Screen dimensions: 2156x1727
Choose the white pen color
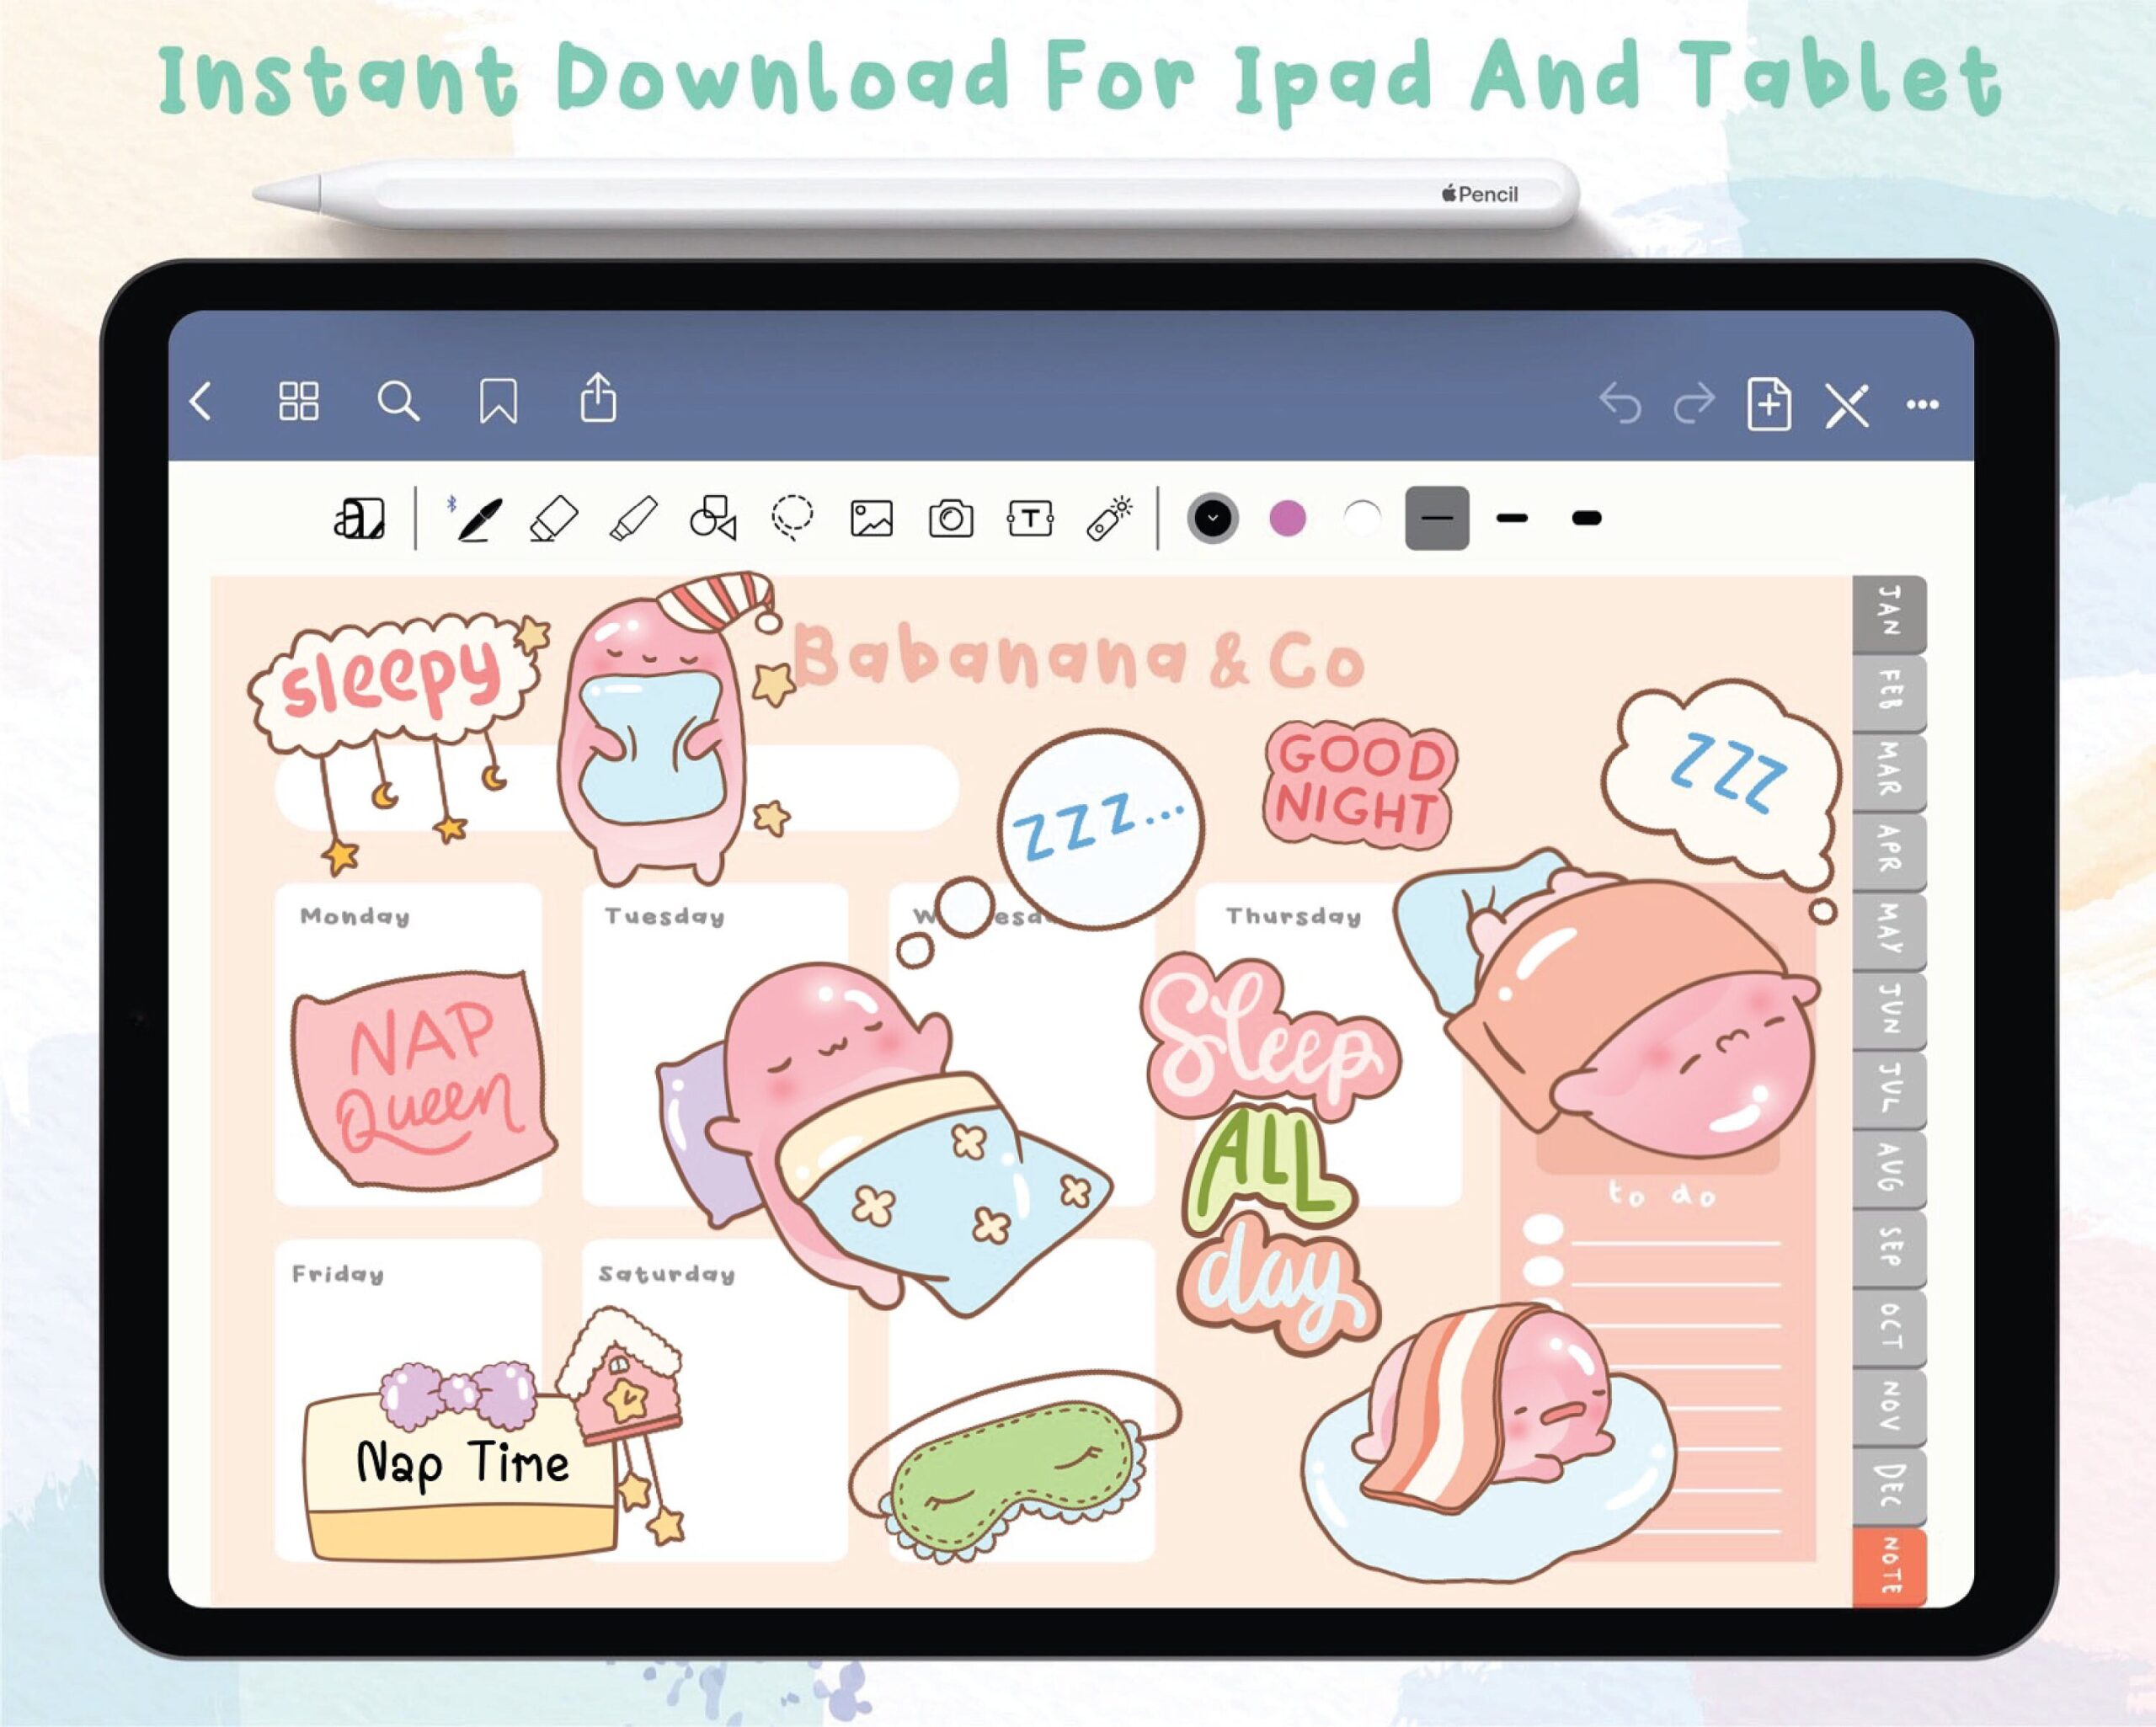pyautogui.click(x=1362, y=518)
